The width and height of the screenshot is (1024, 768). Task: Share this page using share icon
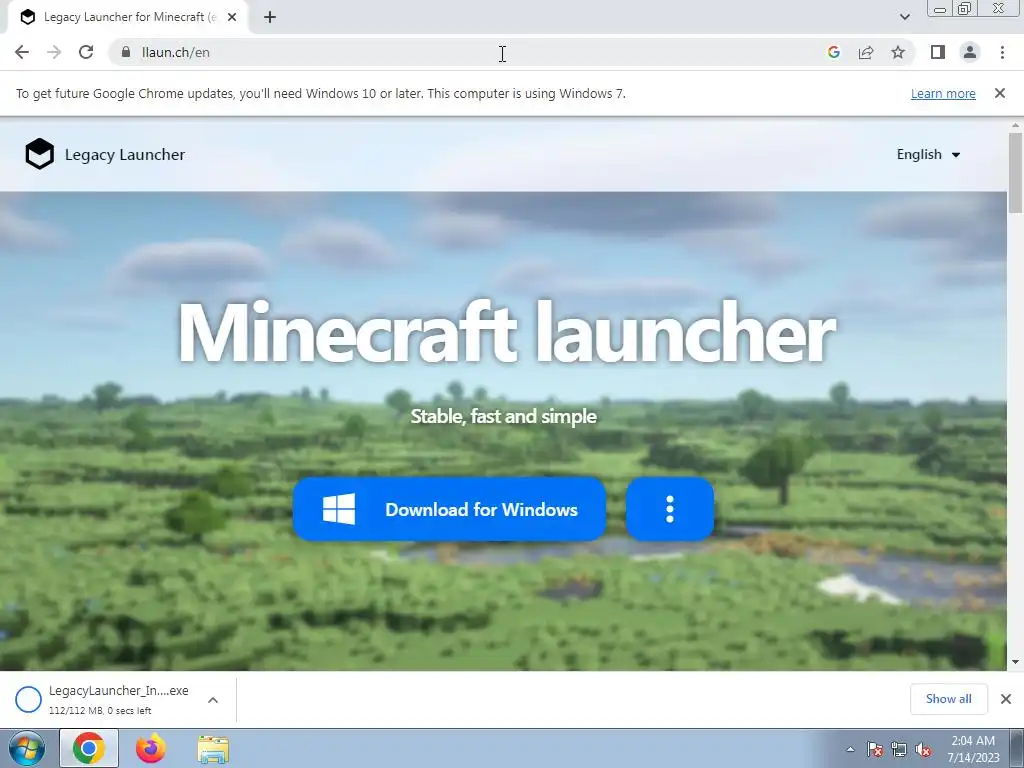(x=866, y=52)
